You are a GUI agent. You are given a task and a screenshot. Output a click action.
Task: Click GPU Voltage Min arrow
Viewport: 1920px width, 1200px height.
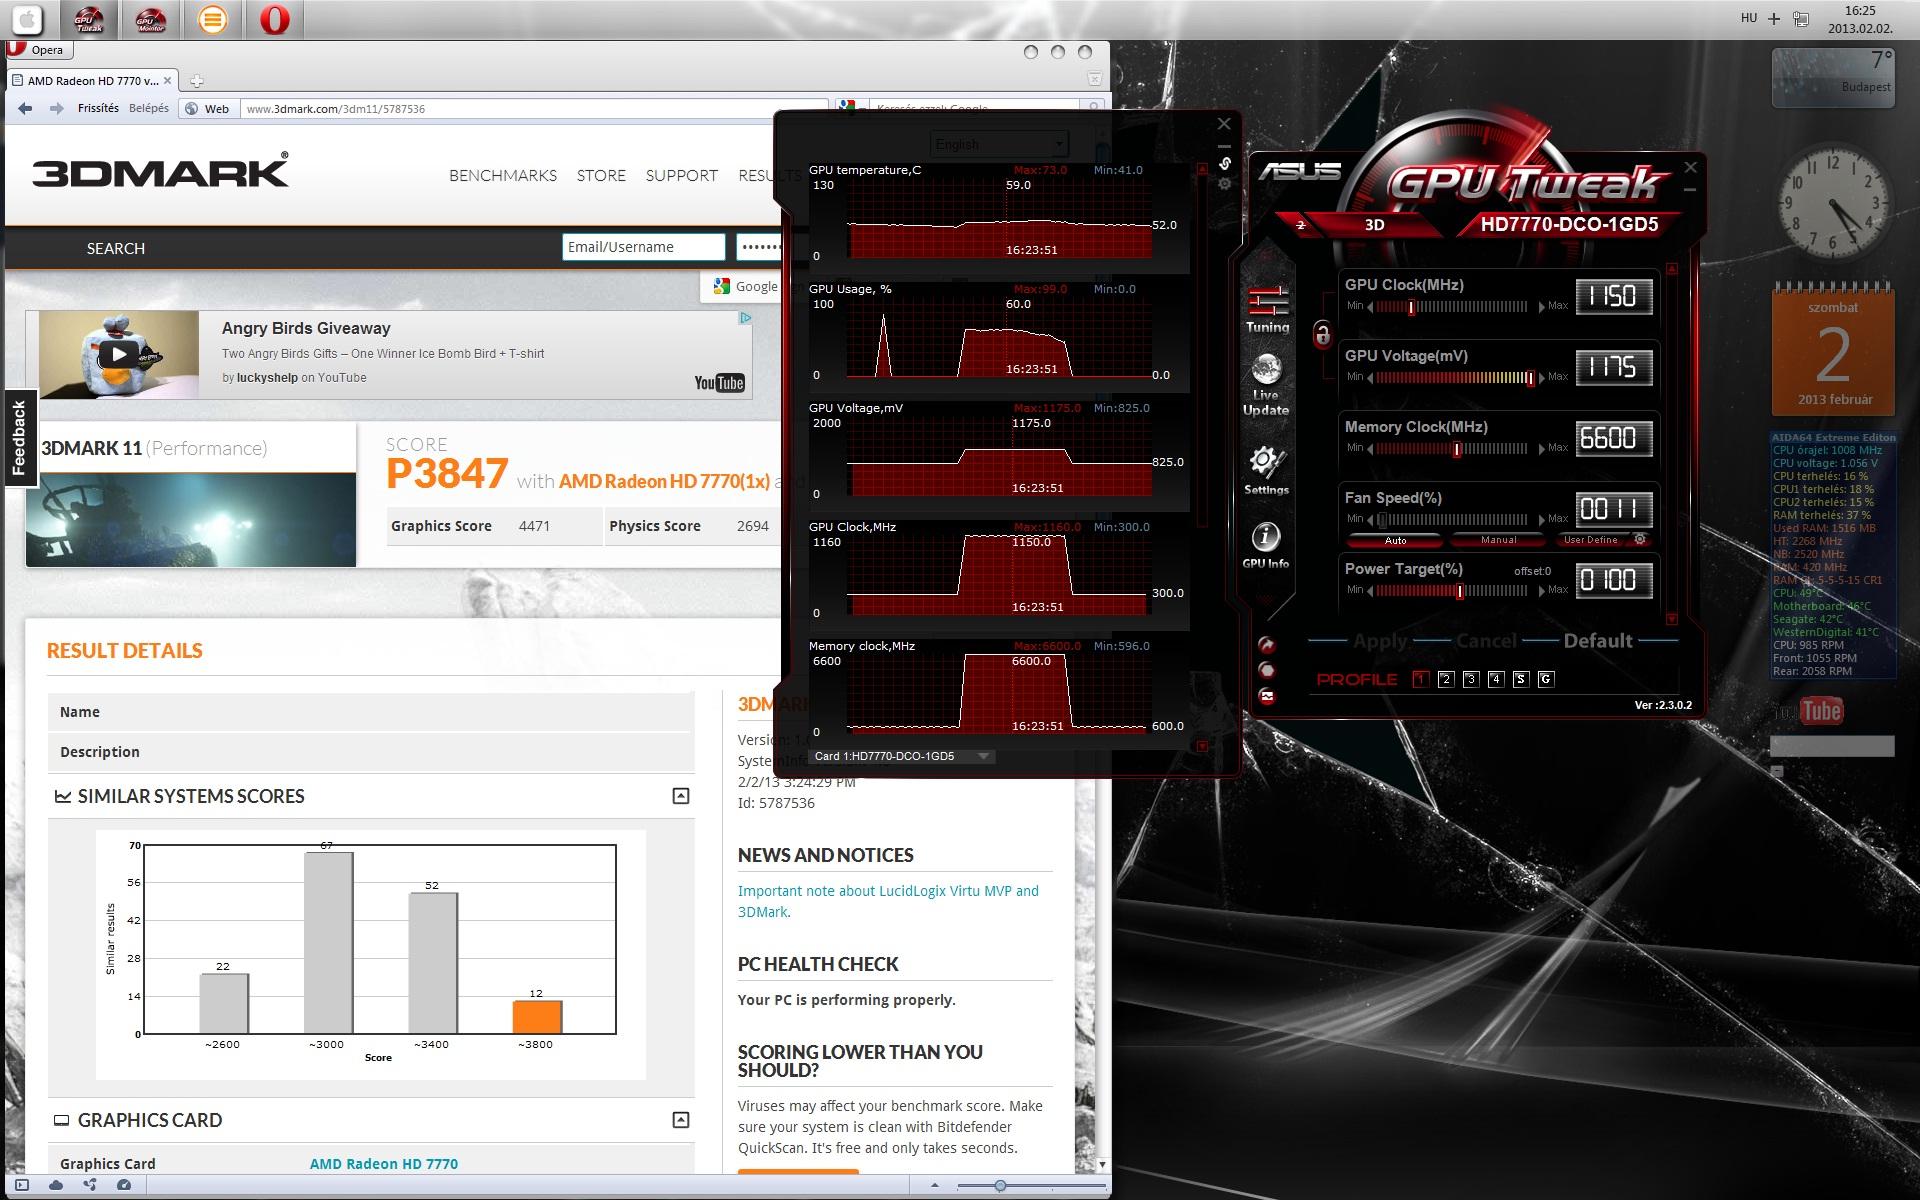[x=1369, y=378]
